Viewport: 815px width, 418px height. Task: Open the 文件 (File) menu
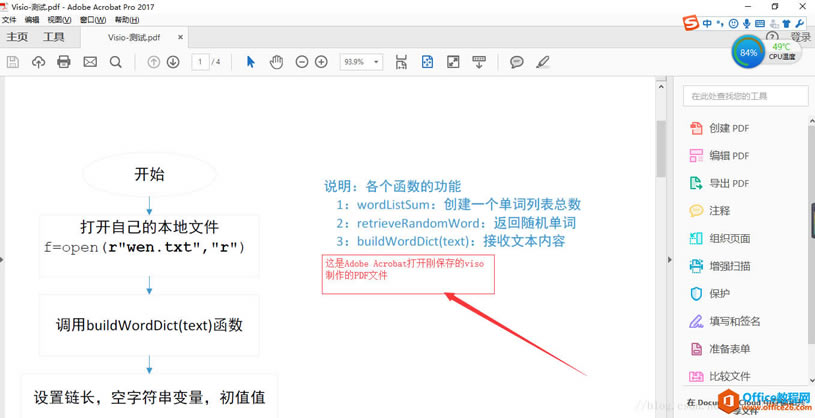pyautogui.click(x=9, y=20)
